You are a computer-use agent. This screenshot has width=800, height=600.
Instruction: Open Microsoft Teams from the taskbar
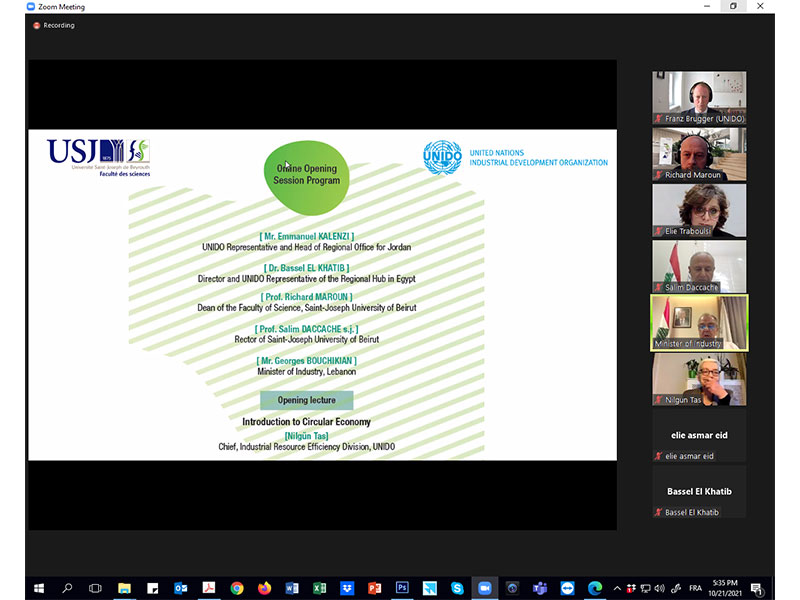540,588
